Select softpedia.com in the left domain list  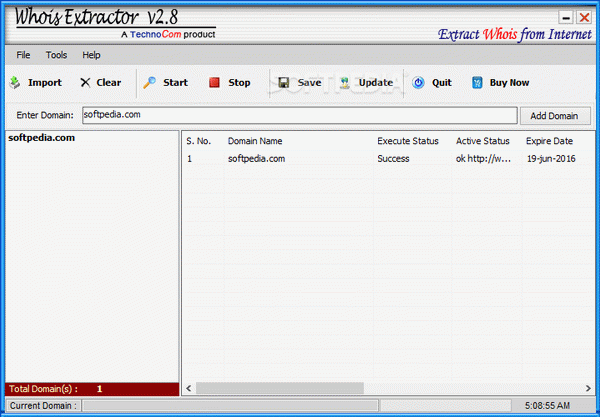pos(42,138)
